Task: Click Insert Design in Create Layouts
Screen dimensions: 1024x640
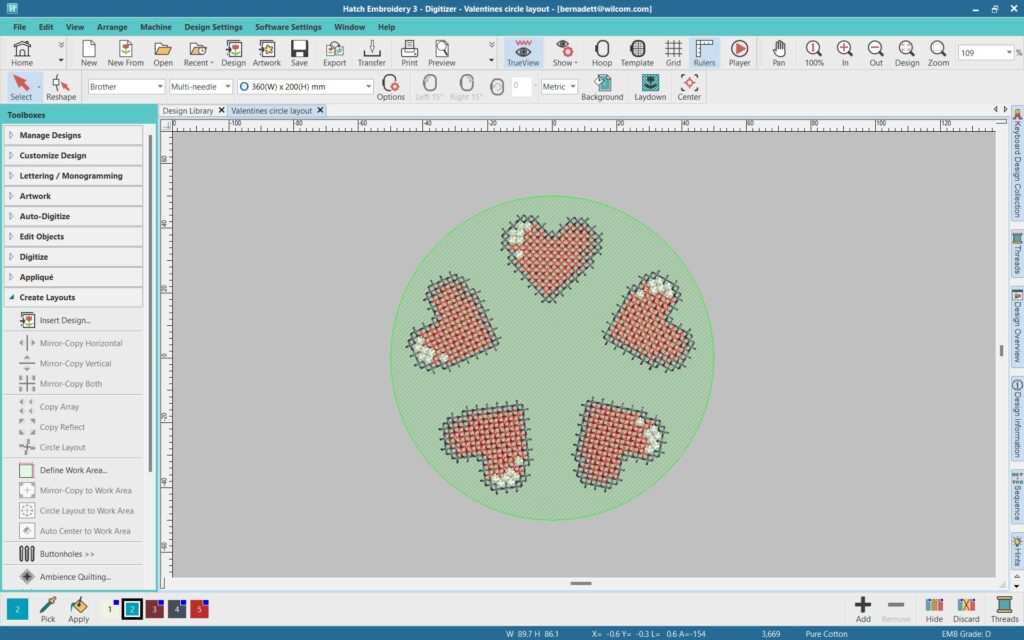Action: (64, 320)
